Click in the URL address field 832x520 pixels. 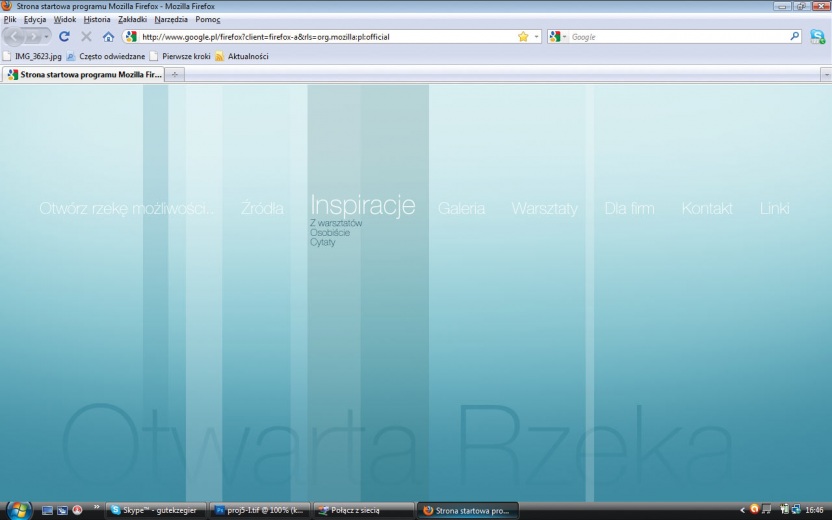click(320, 37)
